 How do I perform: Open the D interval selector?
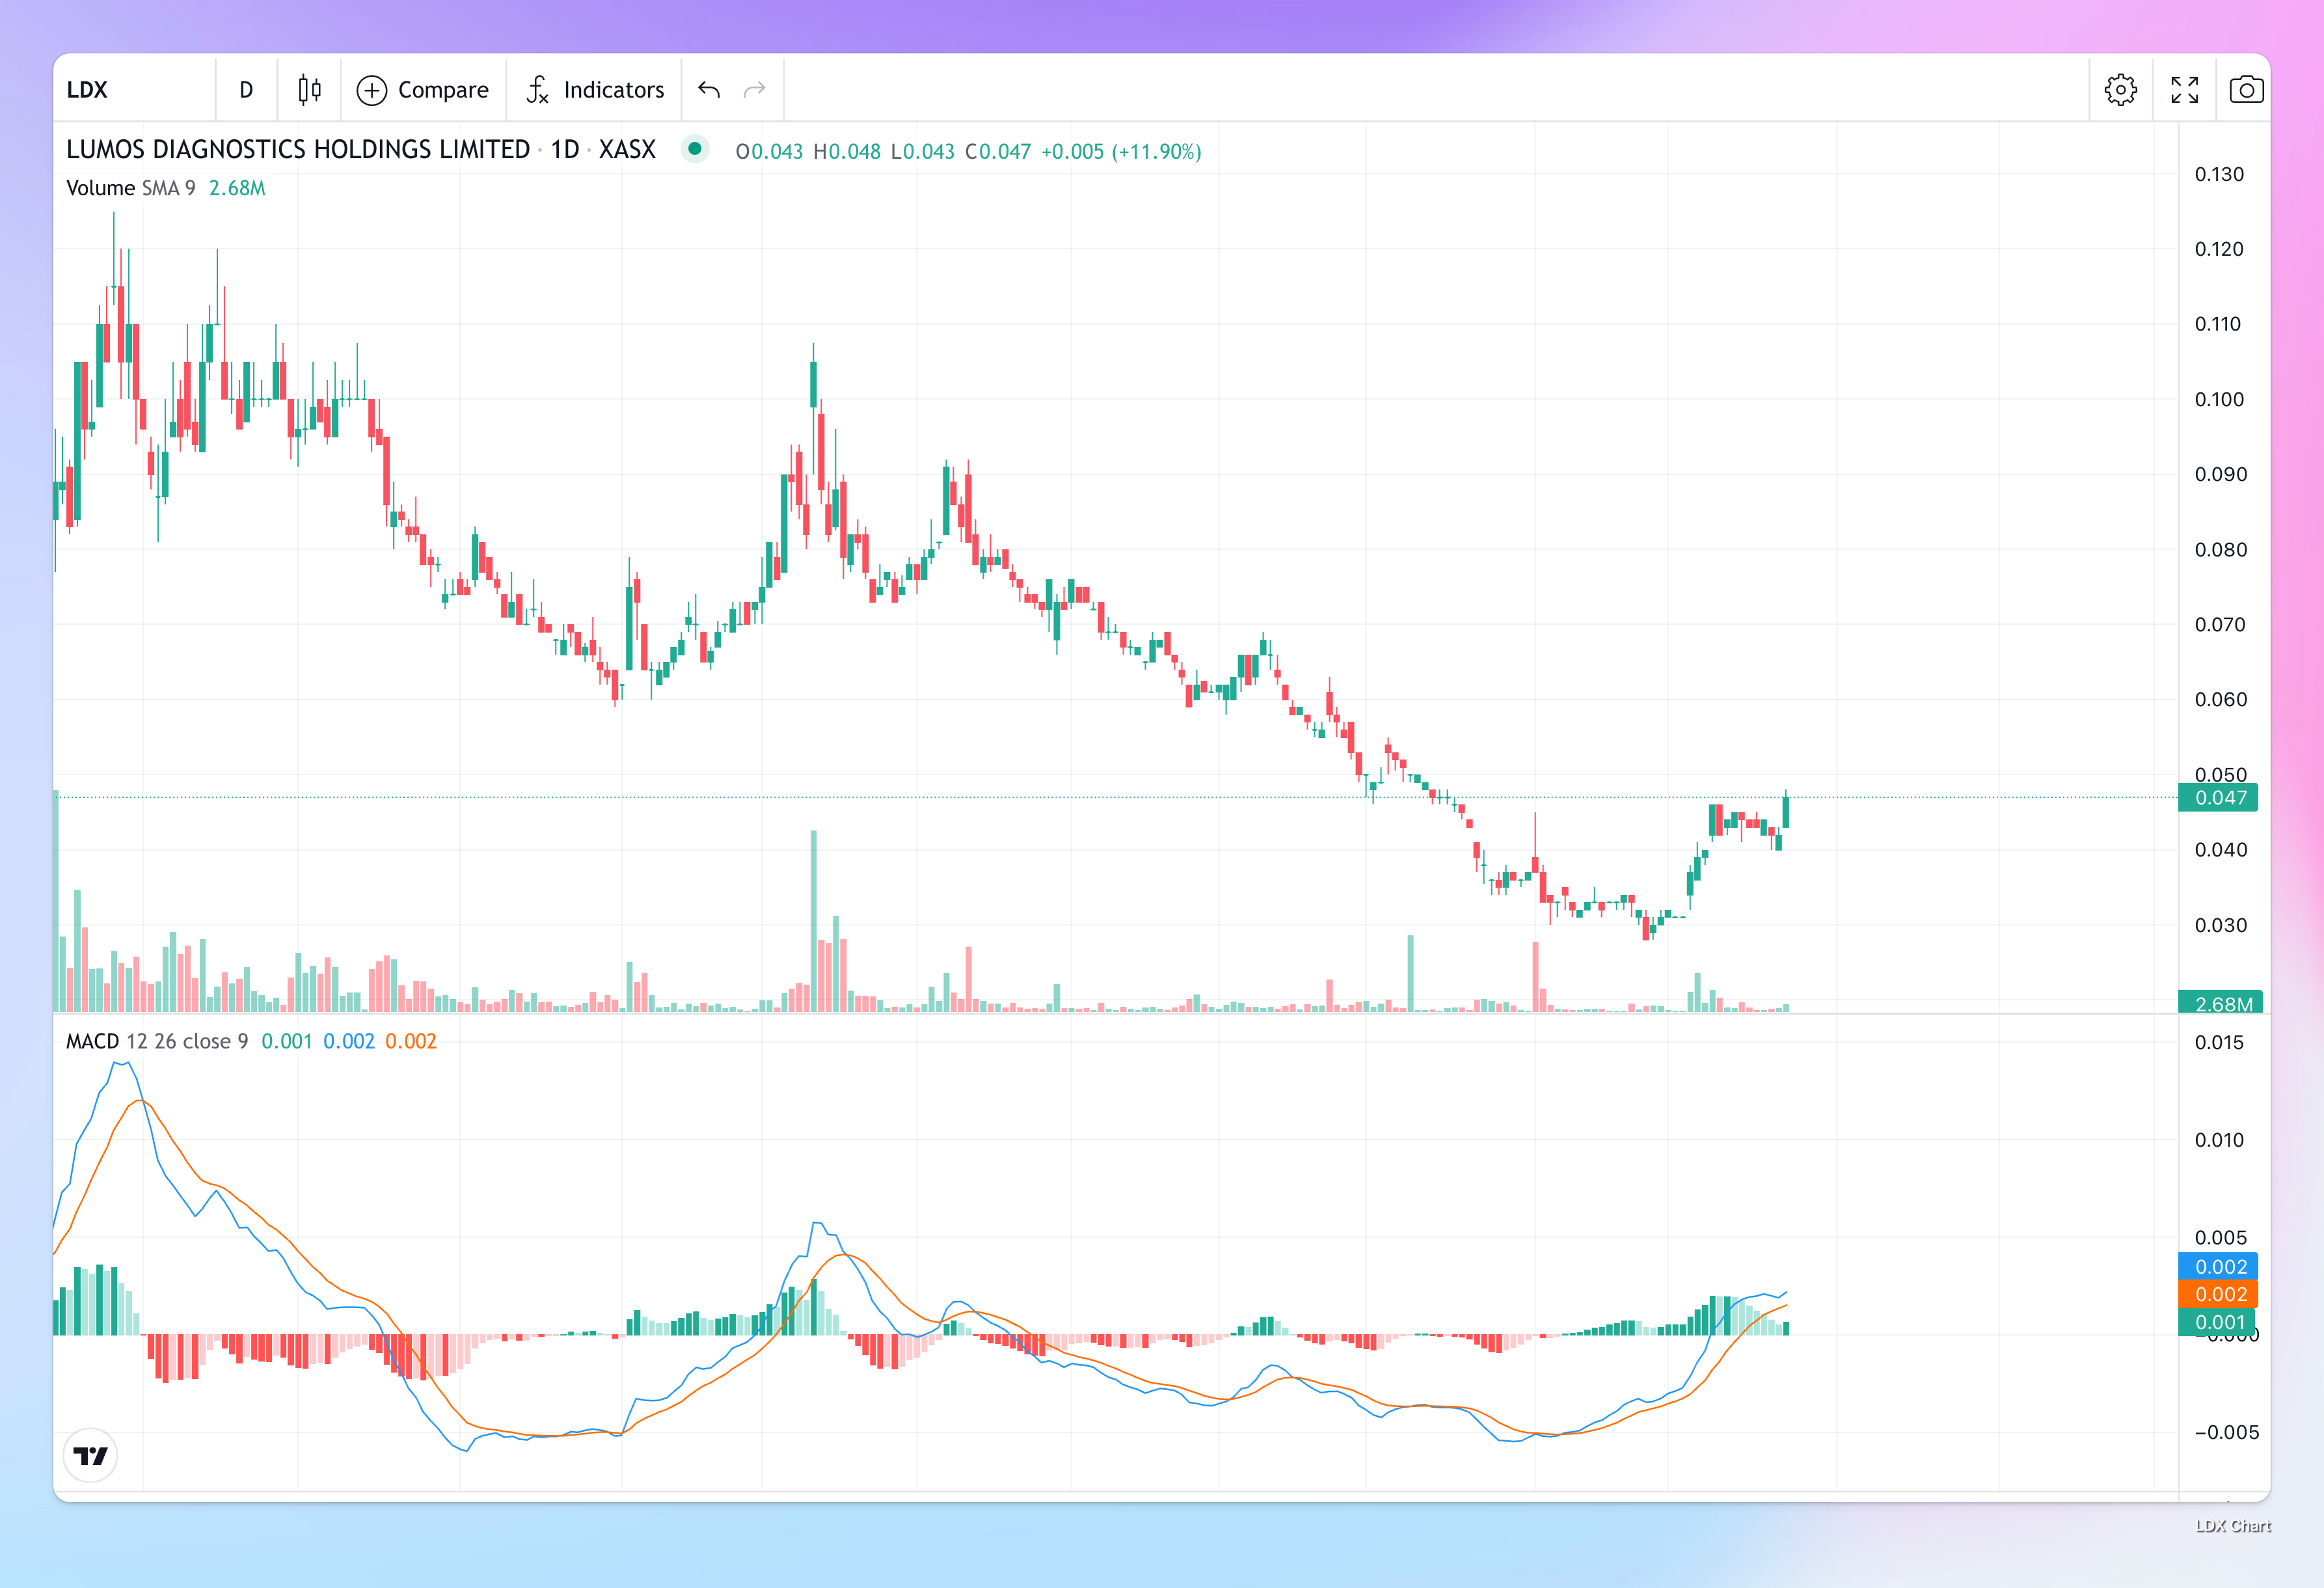coord(246,90)
